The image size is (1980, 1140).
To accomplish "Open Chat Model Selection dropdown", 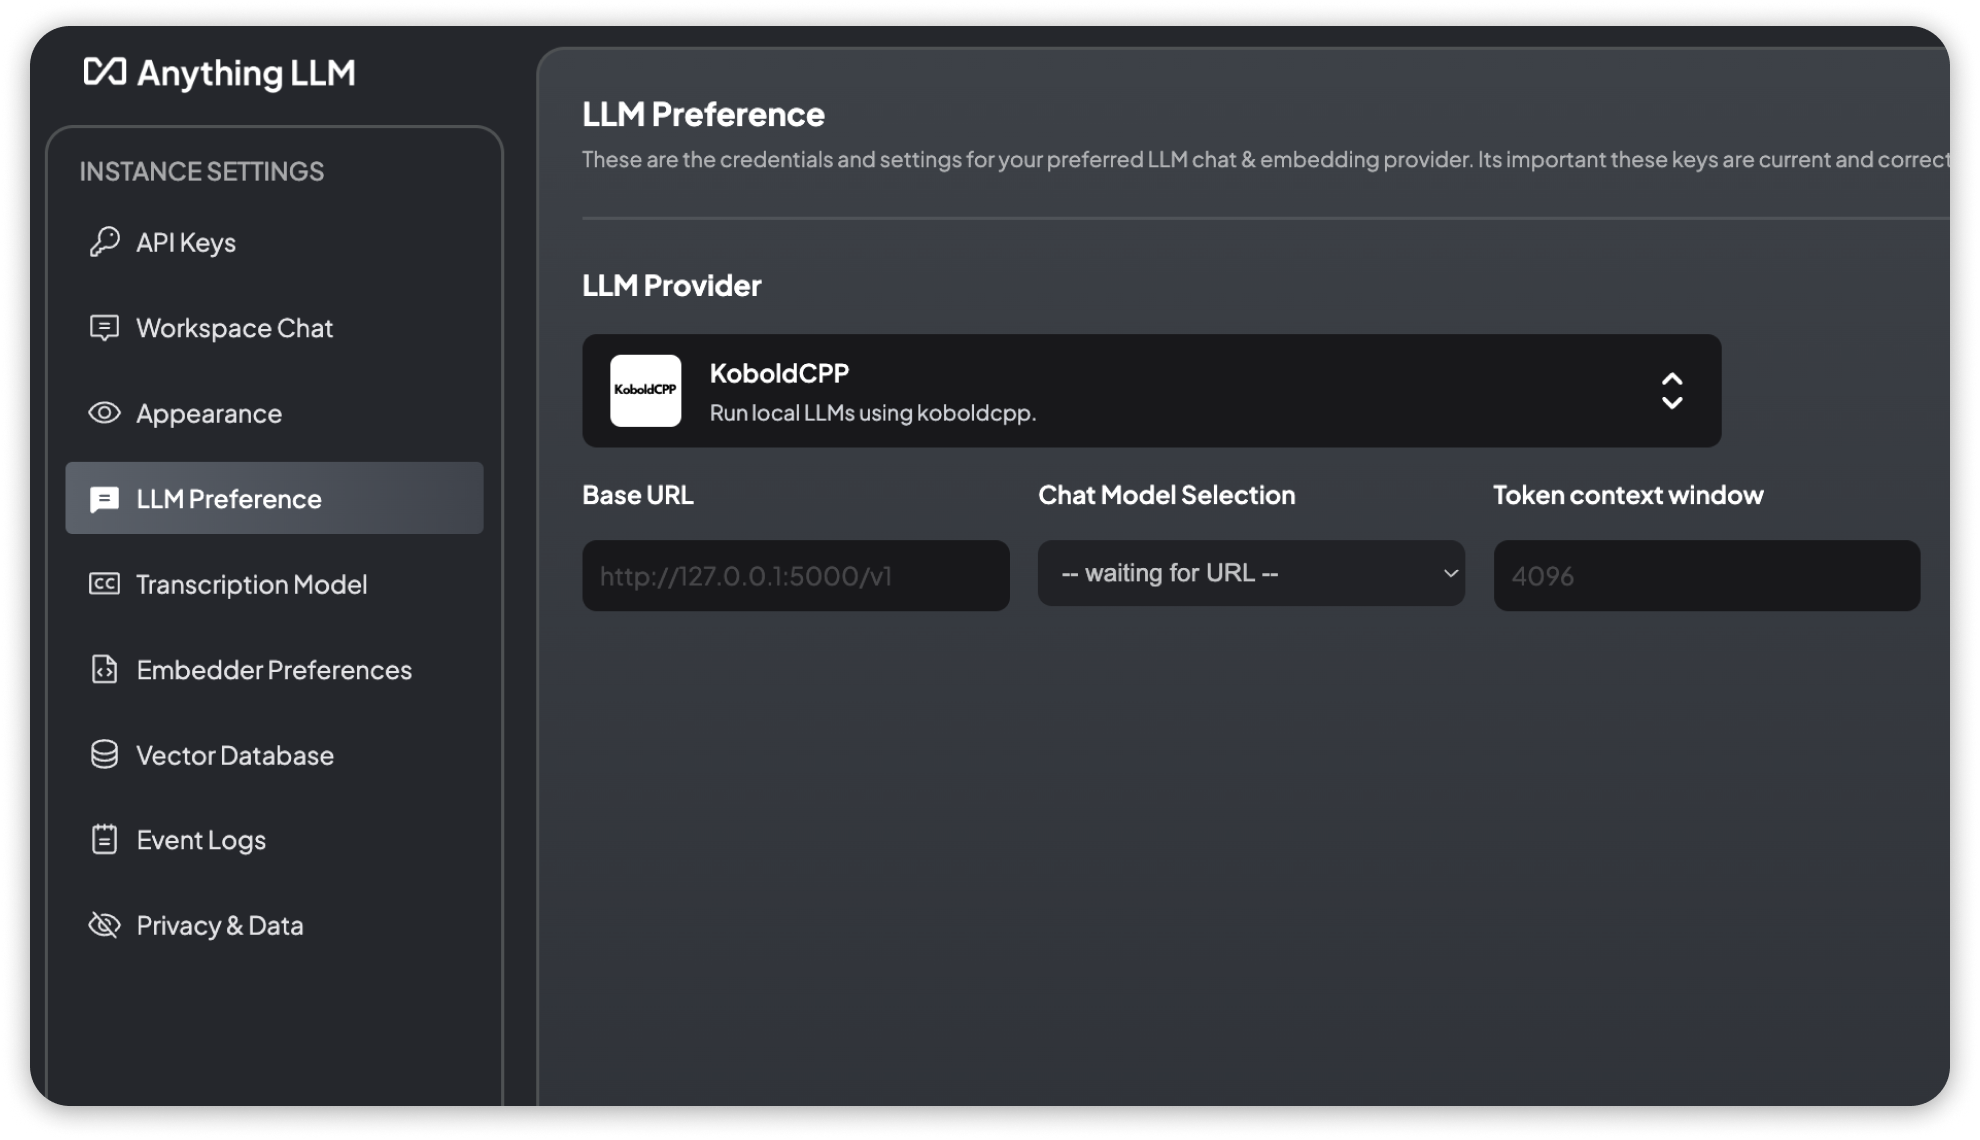I will click(x=1251, y=573).
